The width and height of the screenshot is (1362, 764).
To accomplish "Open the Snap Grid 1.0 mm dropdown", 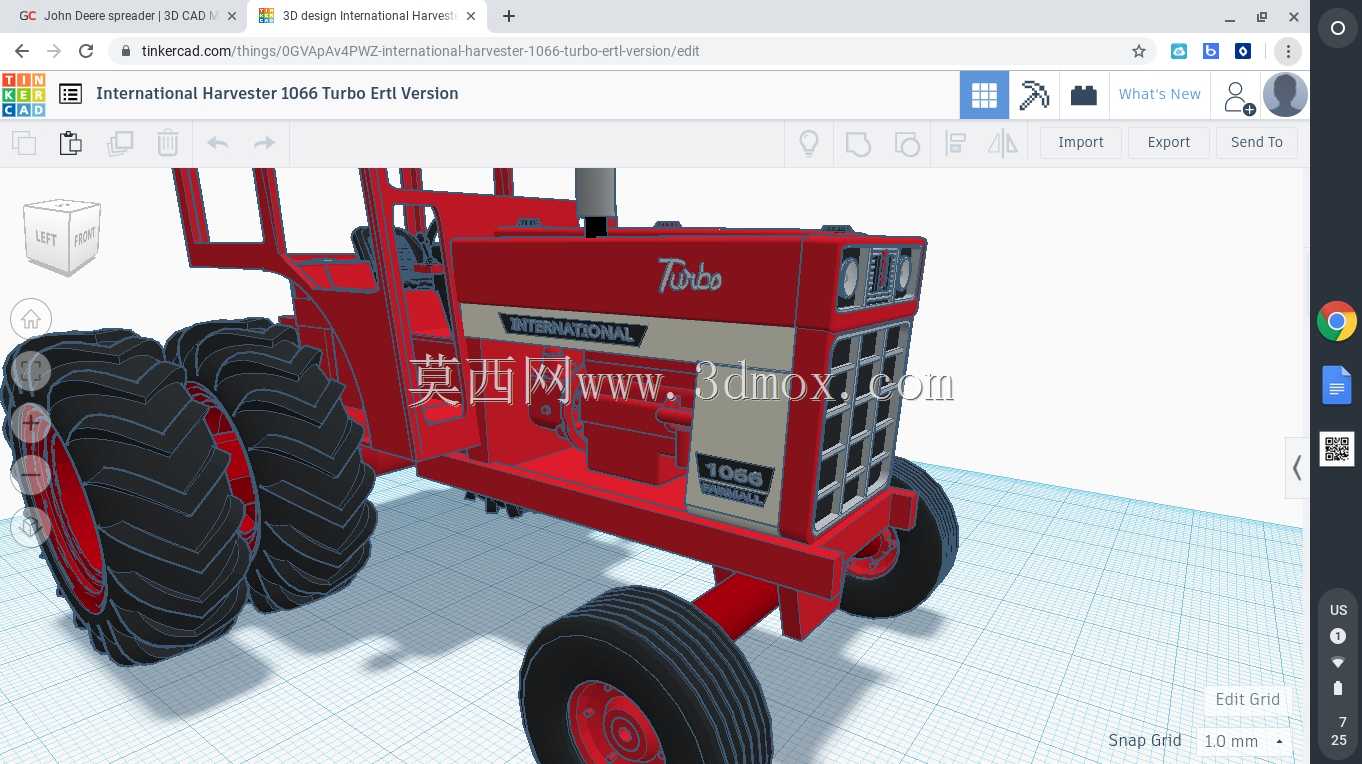I will click(1244, 741).
